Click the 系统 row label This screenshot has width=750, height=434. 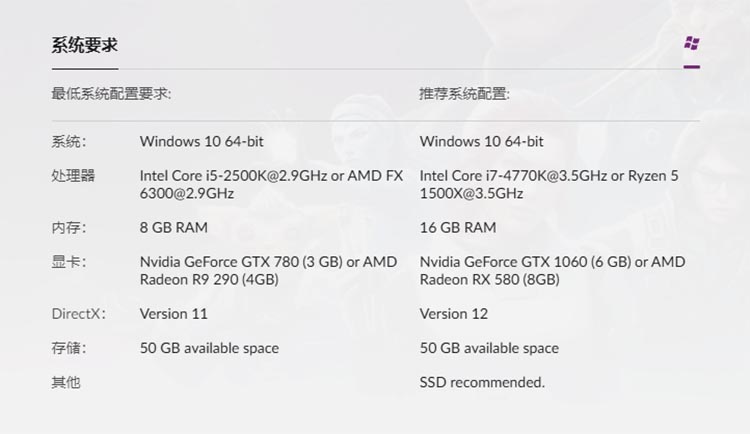coord(69,141)
